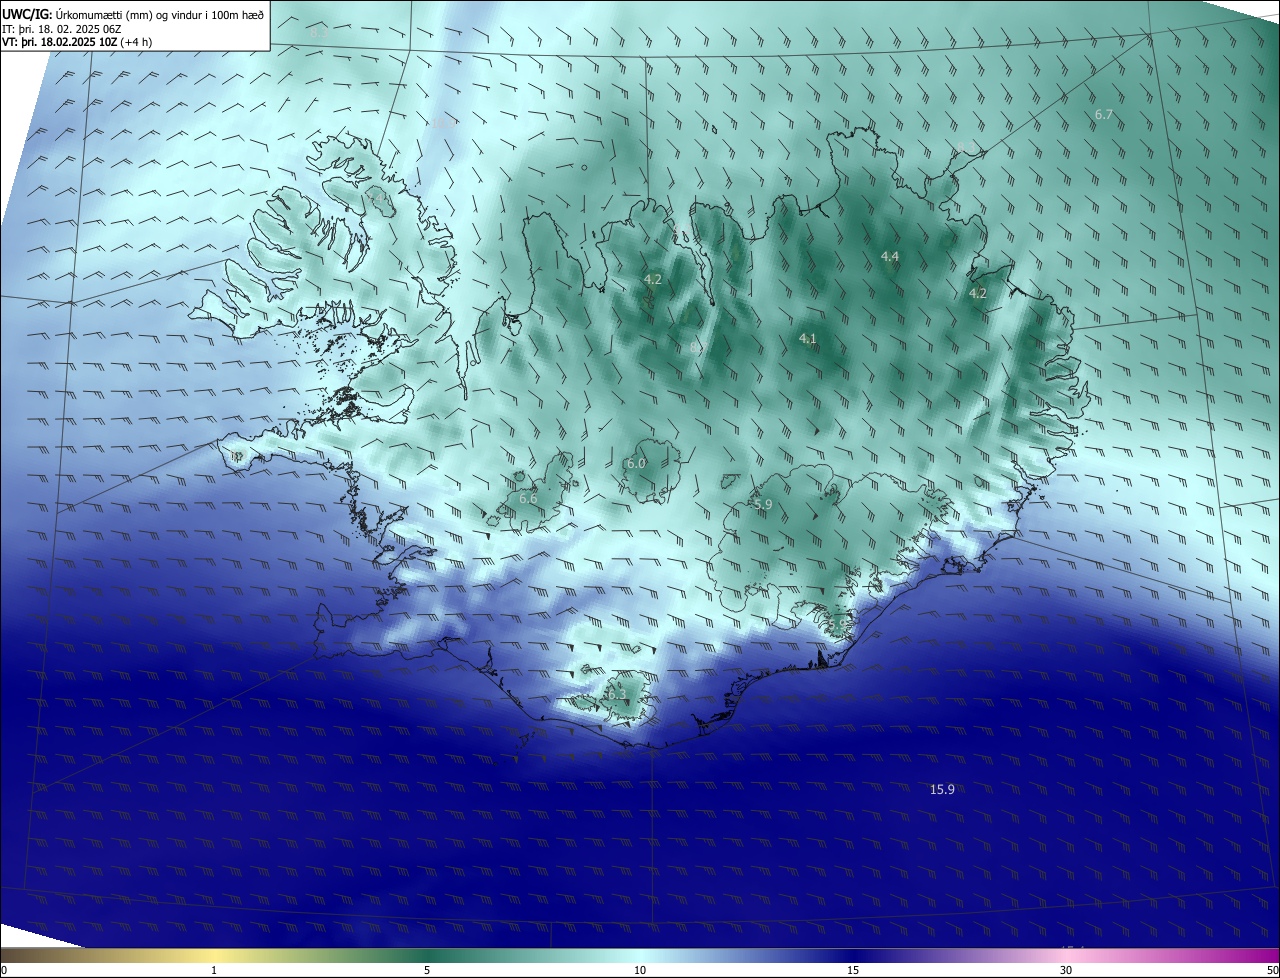
Task: Click the "1" tick on the color scale
Action: pyautogui.click(x=214, y=970)
